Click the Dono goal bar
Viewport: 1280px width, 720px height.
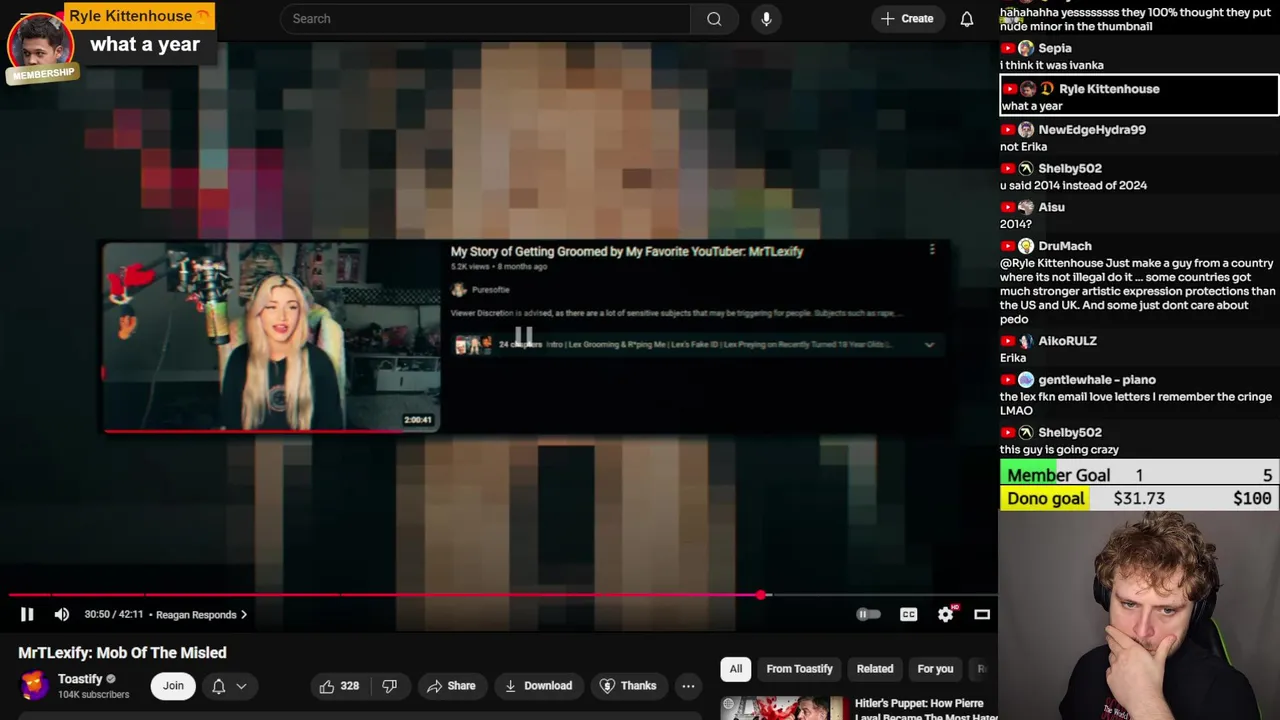1139,498
